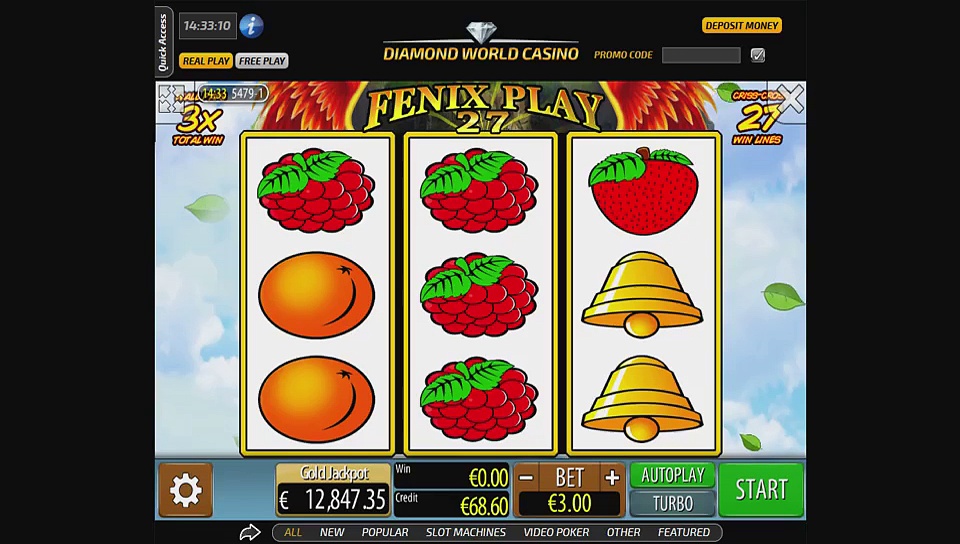The width and height of the screenshot is (960, 544).
Task: Open the gear settings button
Action: (x=186, y=490)
